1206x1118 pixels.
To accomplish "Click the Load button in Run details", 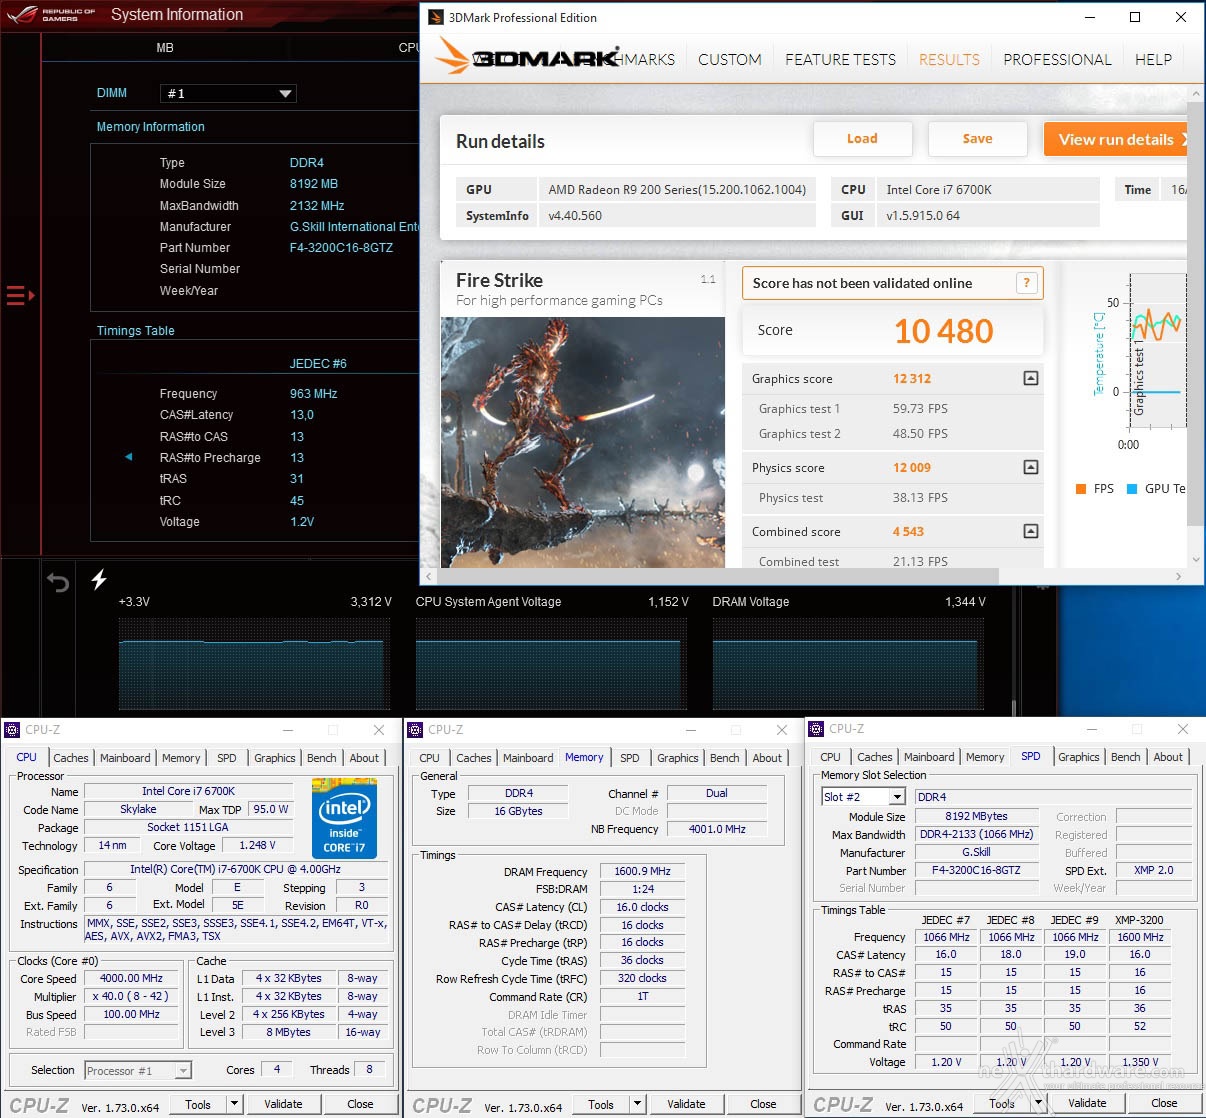I will coord(862,139).
